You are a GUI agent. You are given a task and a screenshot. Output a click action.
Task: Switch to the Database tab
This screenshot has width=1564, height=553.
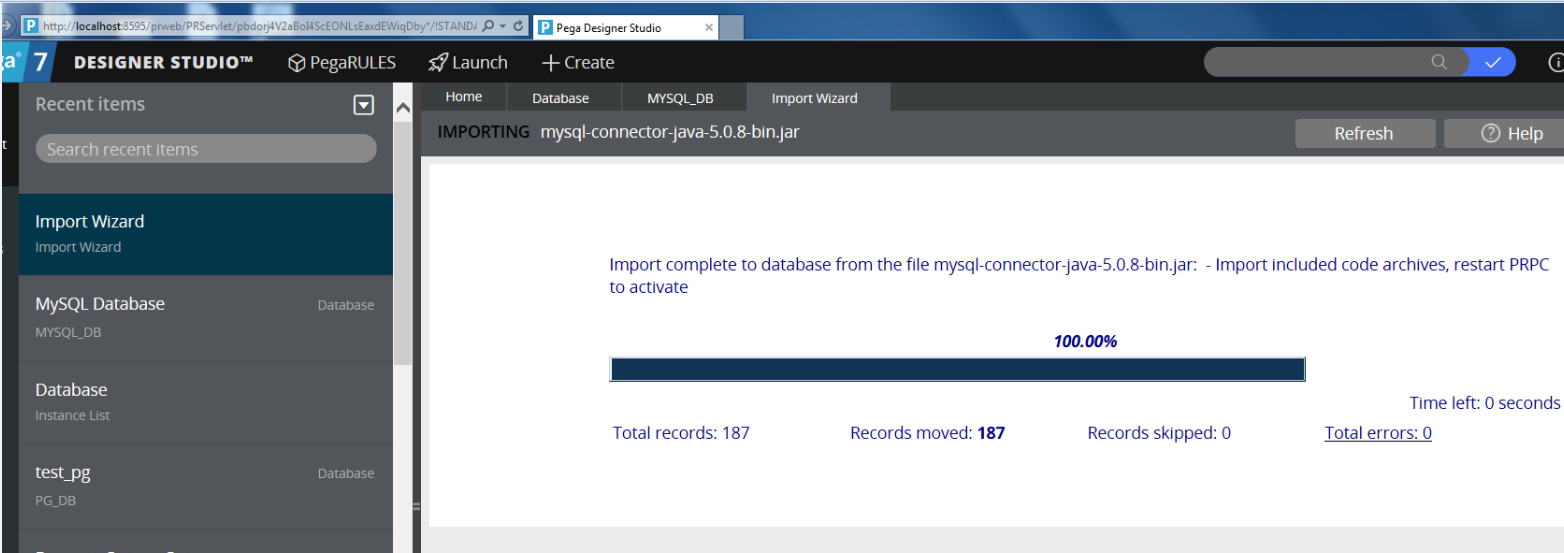coord(560,98)
